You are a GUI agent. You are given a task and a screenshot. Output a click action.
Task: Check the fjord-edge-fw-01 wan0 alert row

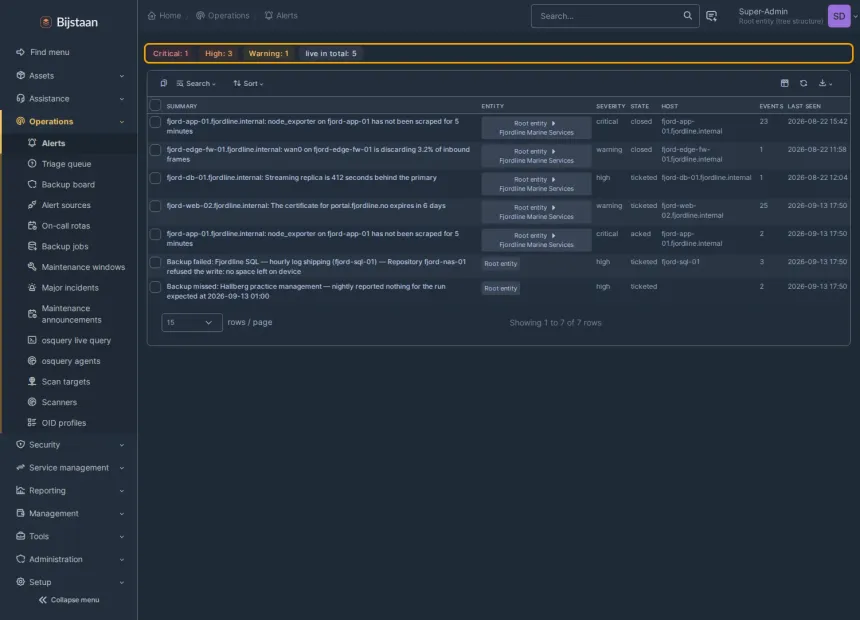point(156,150)
